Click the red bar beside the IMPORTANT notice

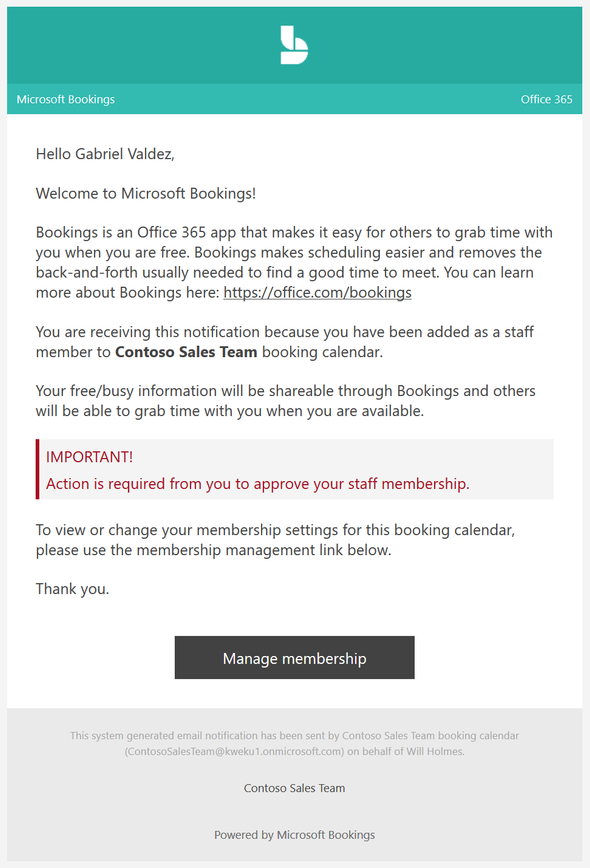(x=38, y=469)
